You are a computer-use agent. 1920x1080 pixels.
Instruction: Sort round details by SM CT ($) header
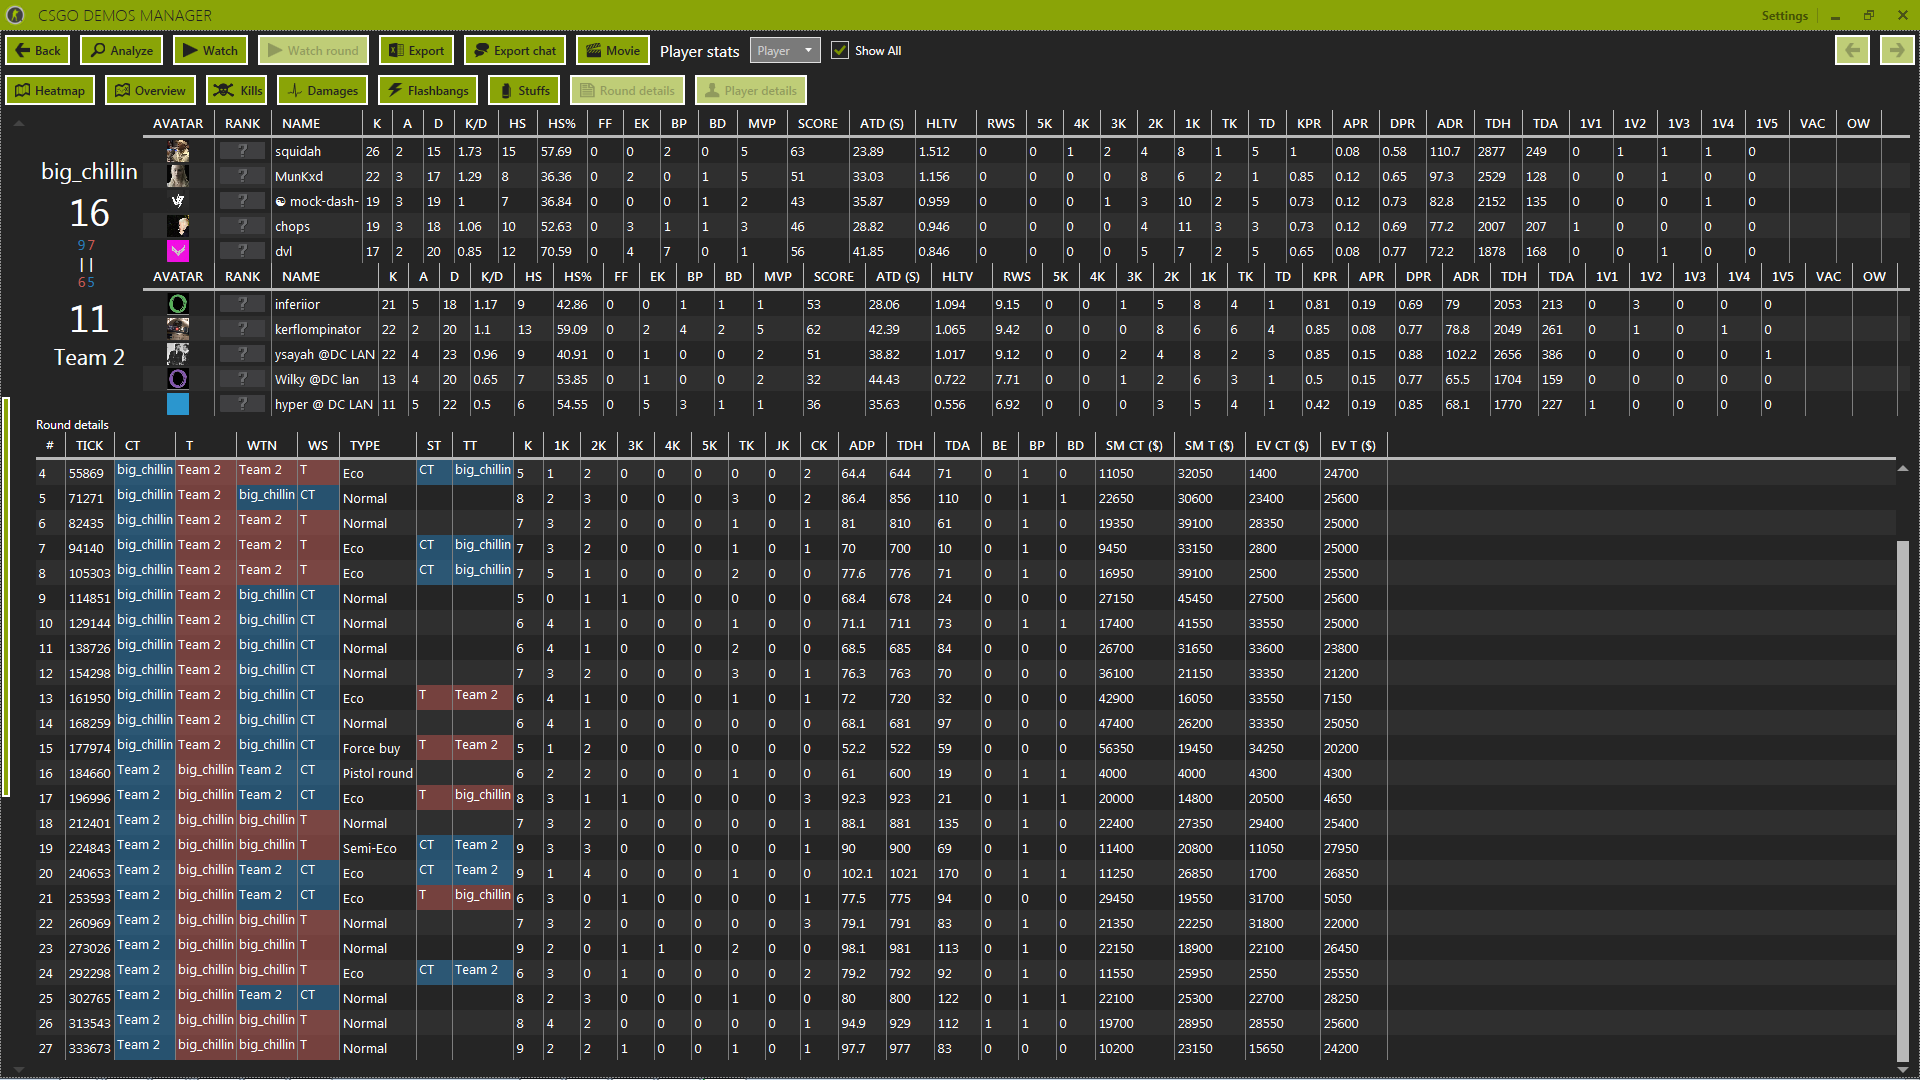tap(1134, 446)
